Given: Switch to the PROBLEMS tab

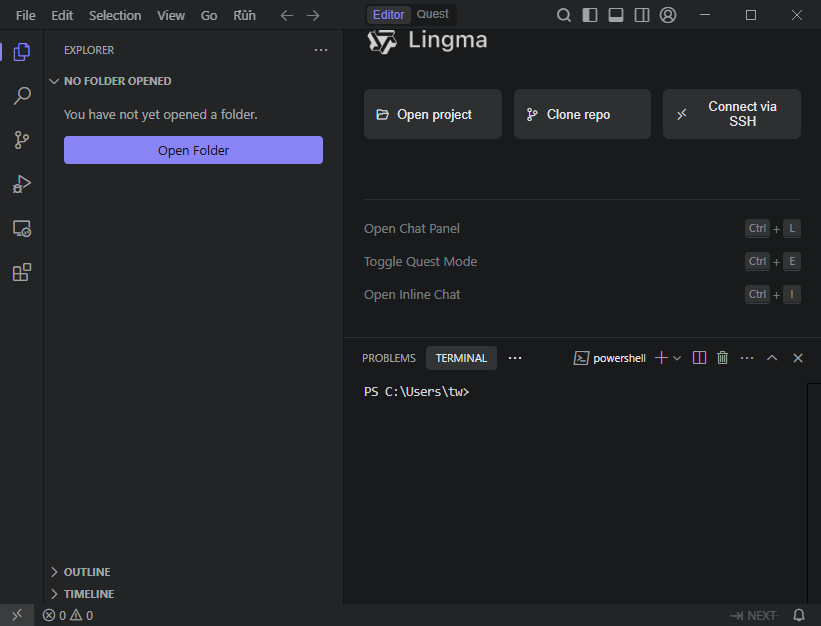Looking at the screenshot, I should click(x=389, y=358).
